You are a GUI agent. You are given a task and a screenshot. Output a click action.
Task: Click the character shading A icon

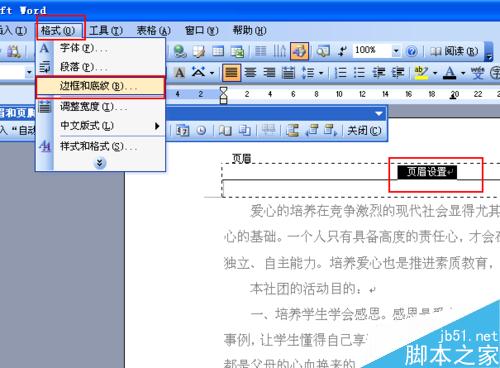pyautogui.click(x=179, y=72)
